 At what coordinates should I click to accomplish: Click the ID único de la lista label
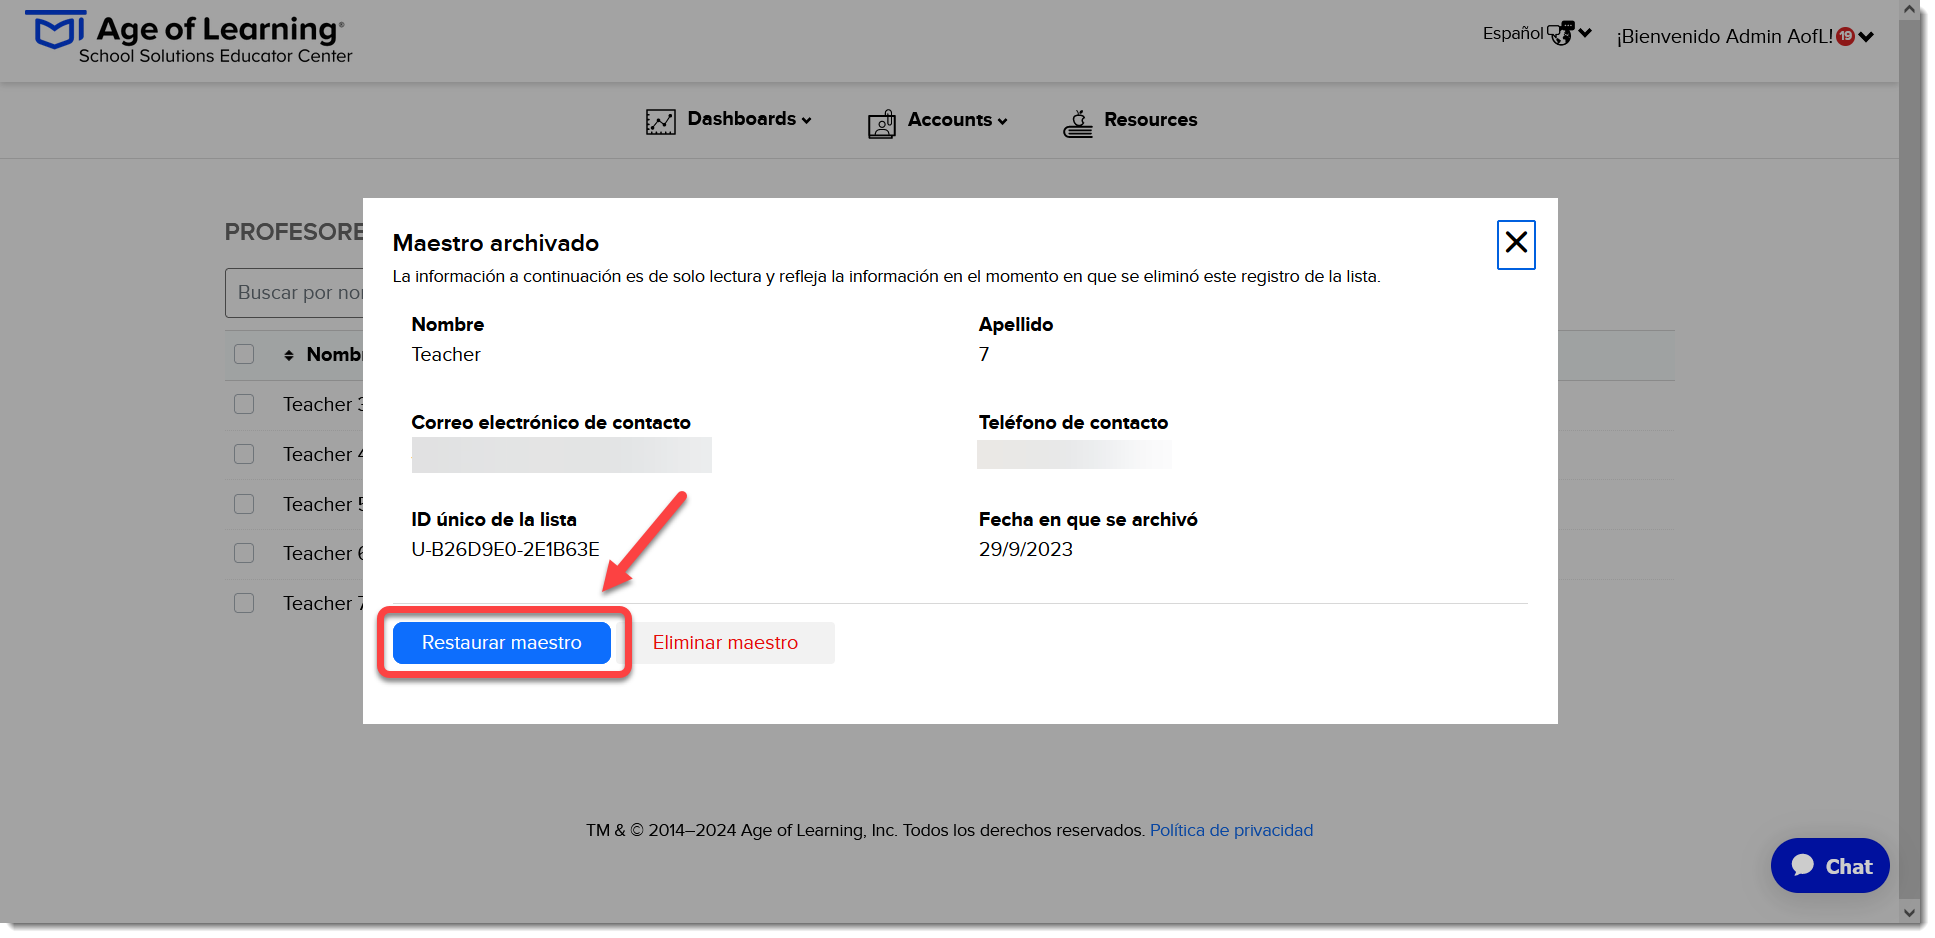(x=494, y=519)
